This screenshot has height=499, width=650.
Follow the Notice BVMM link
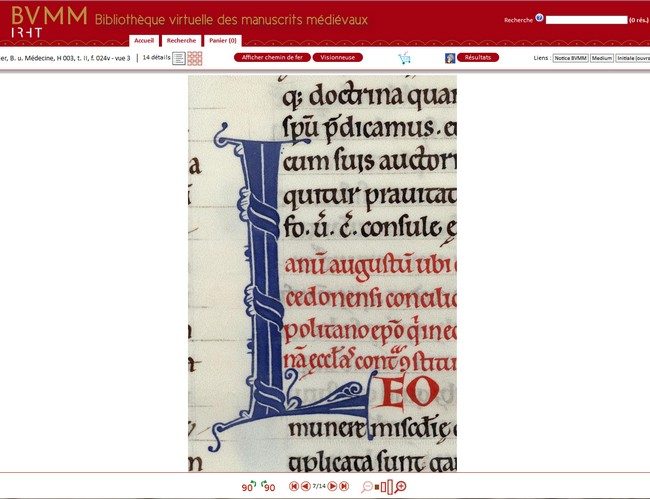pos(570,58)
